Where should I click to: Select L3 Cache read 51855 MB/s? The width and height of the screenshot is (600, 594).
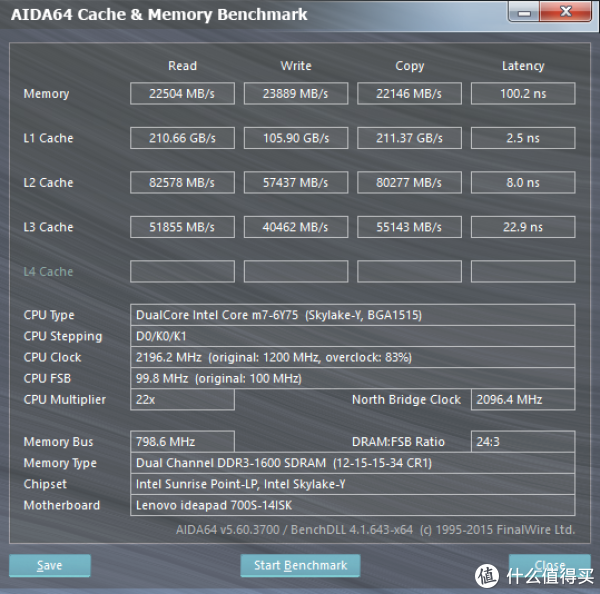[183, 227]
